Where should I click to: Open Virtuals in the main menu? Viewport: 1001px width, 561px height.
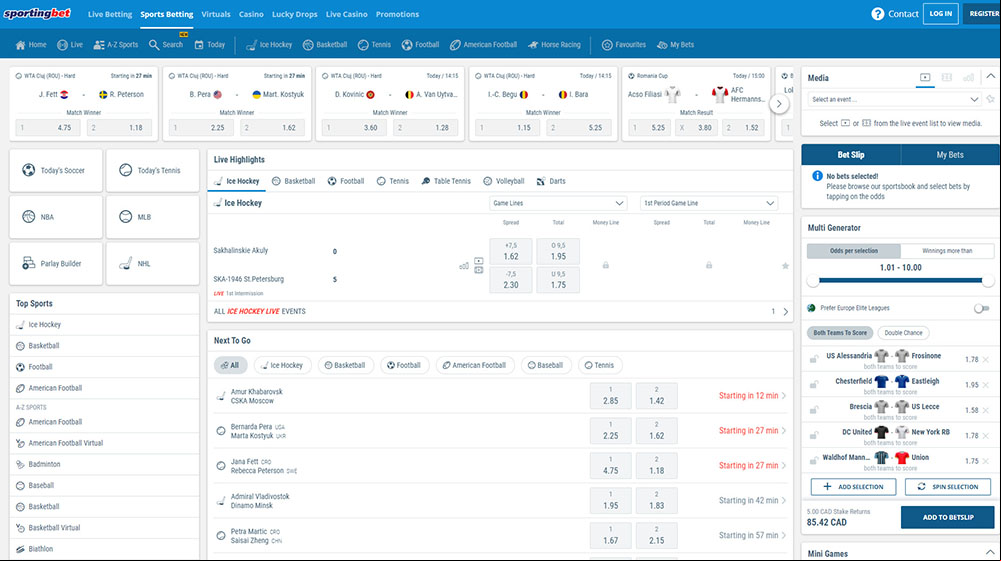[216, 14]
